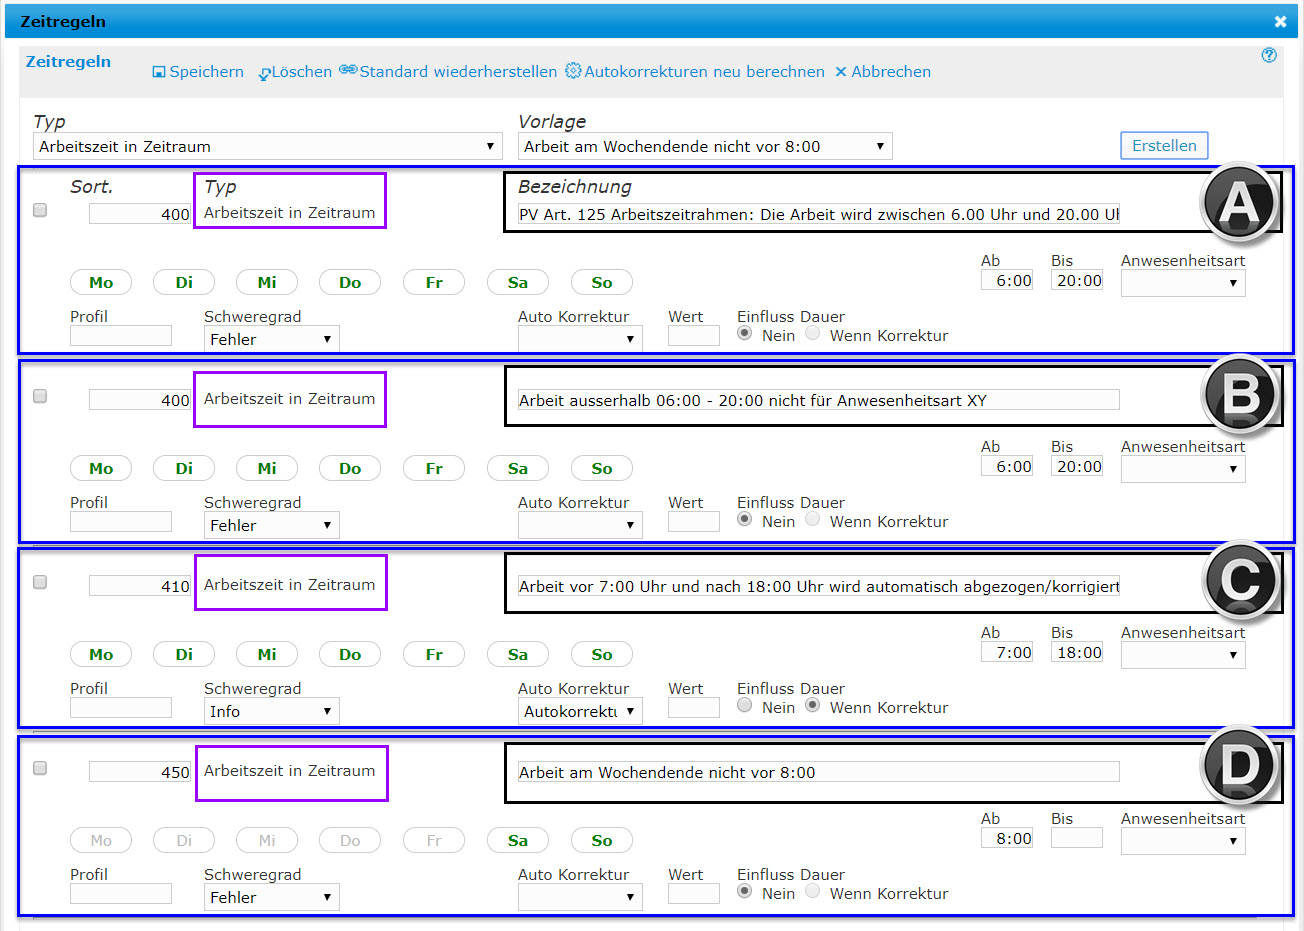Open the top Typ dropdown

point(268,146)
